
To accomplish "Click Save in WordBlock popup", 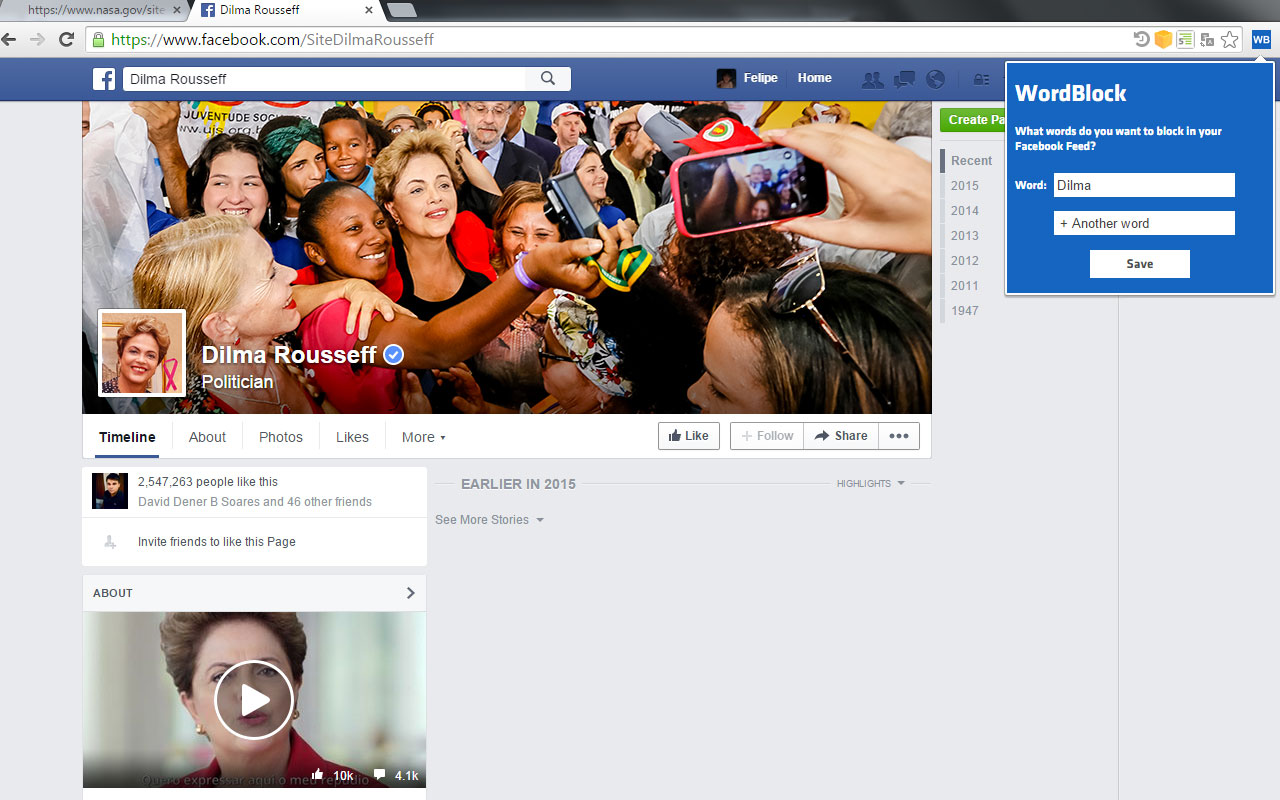I will pos(1140,264).
